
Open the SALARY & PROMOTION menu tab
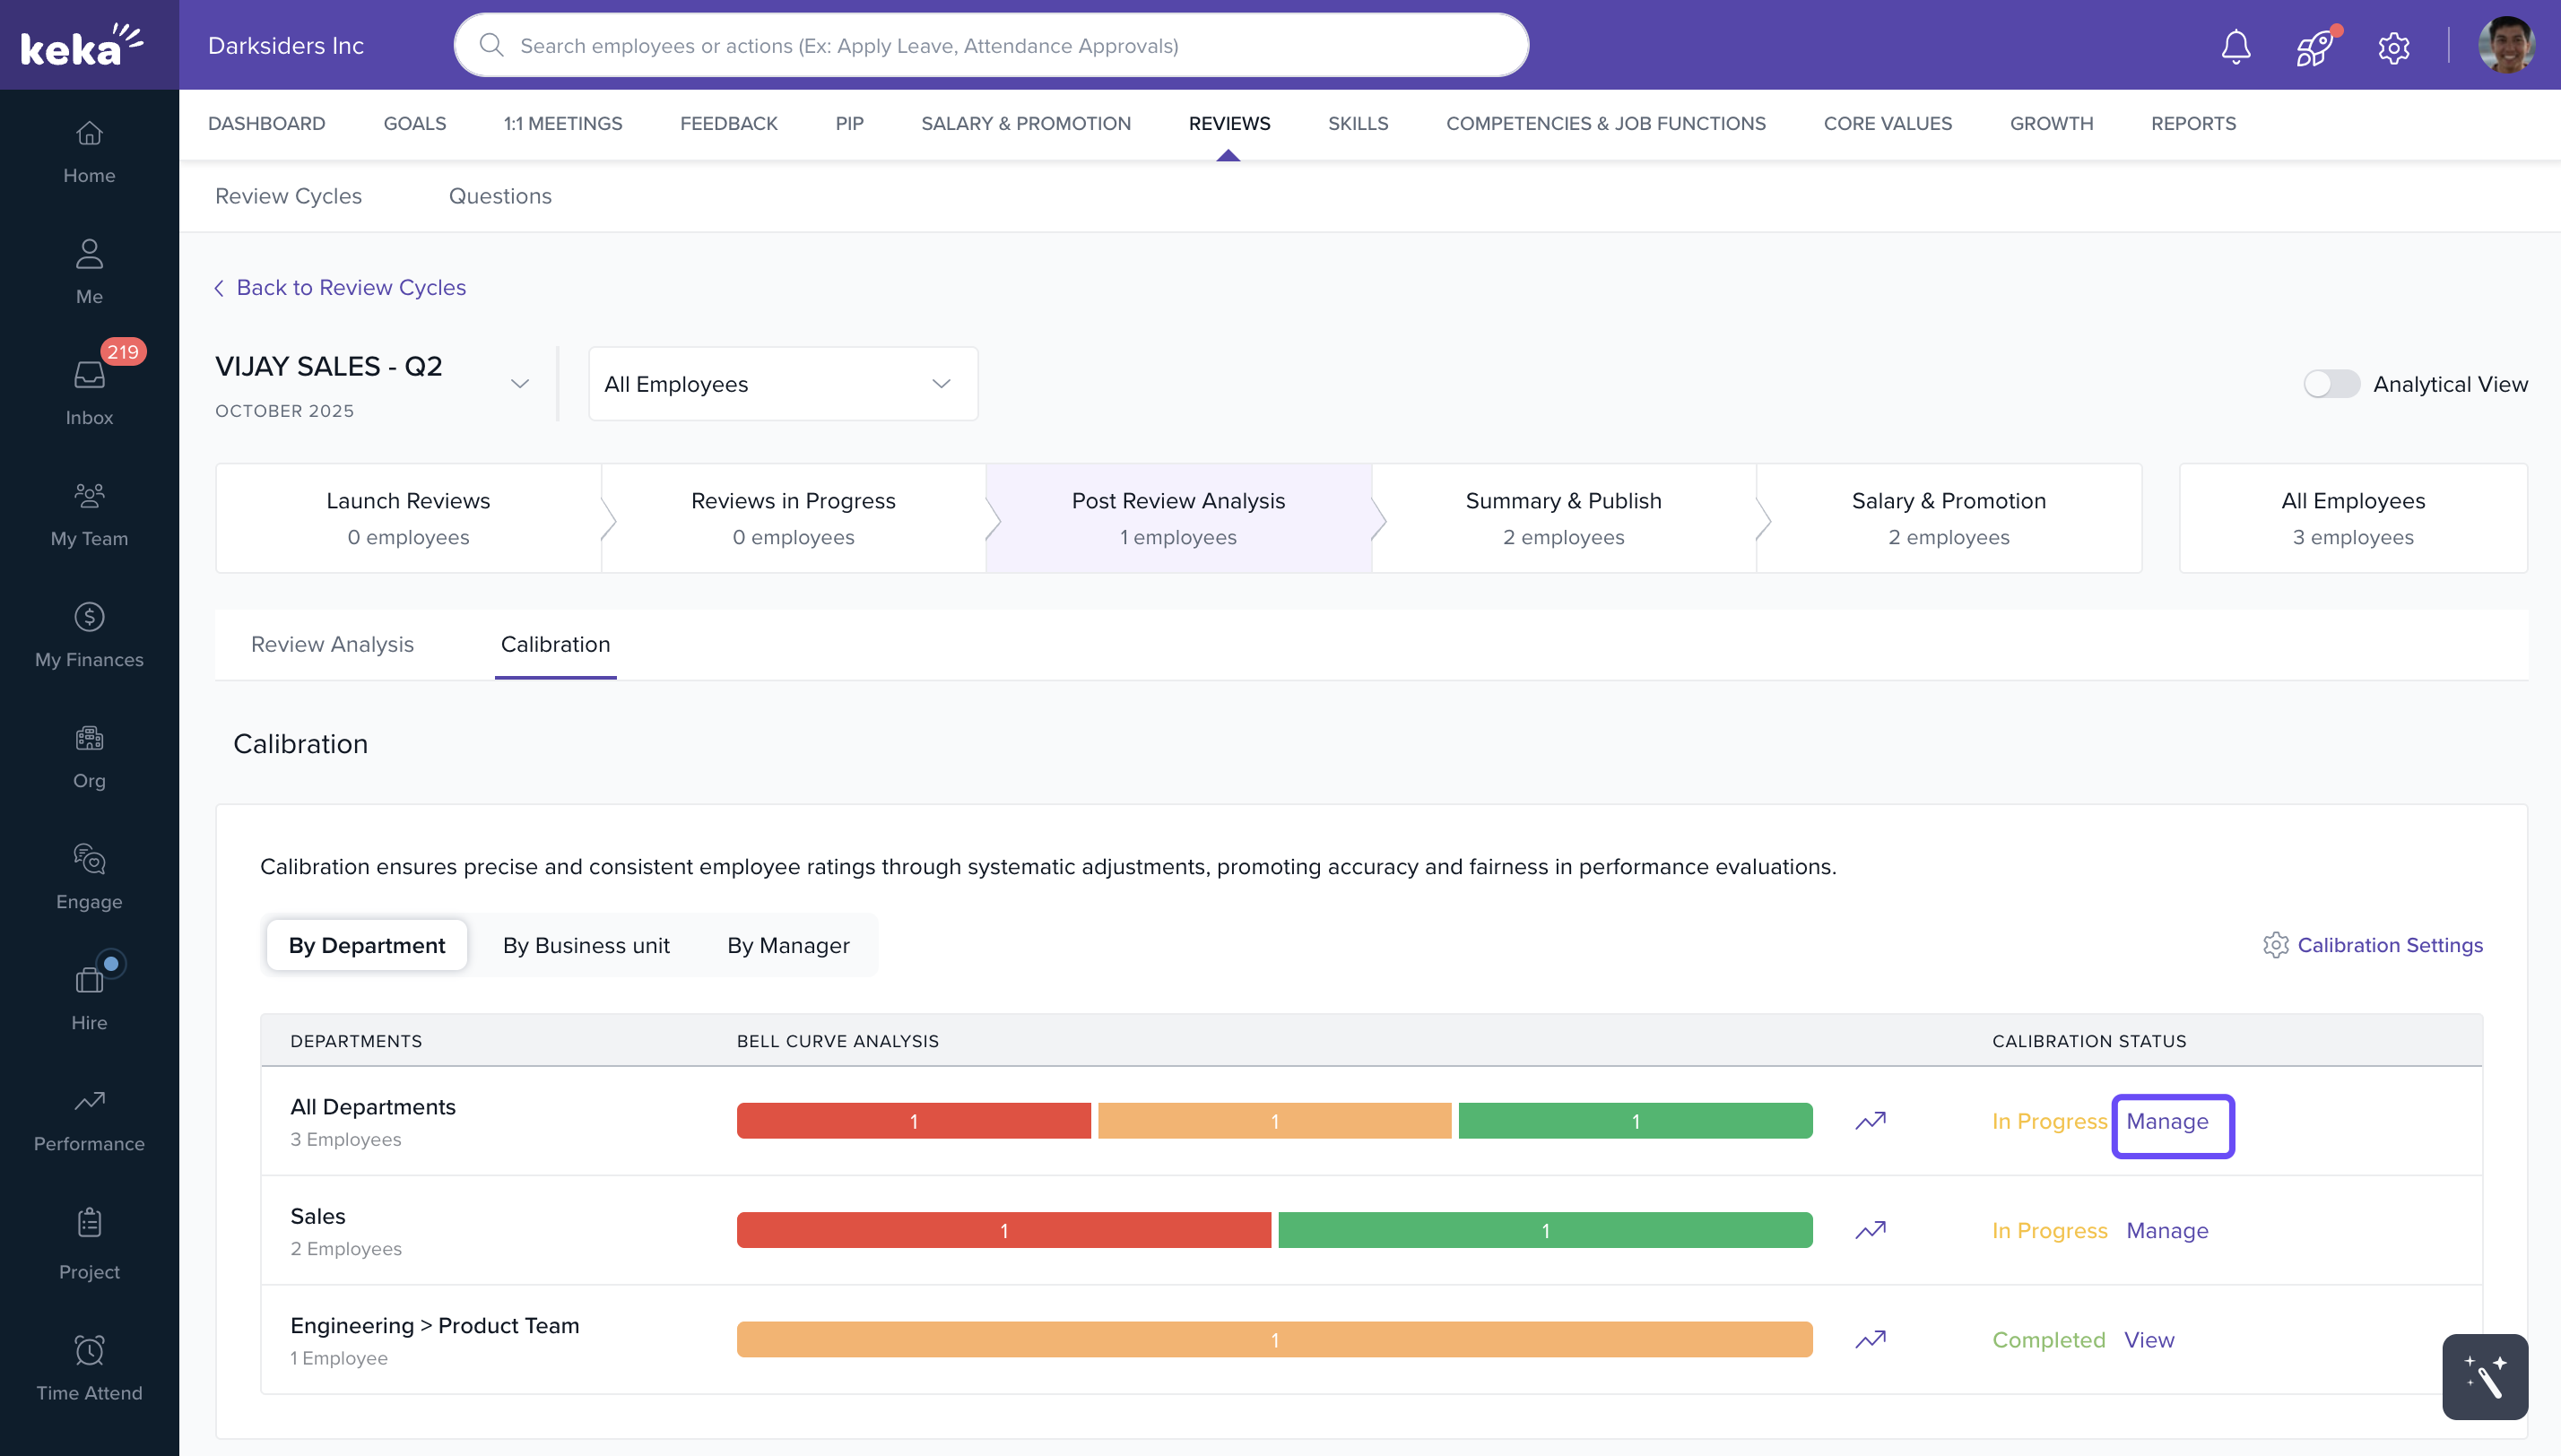tap(1025, 123)
